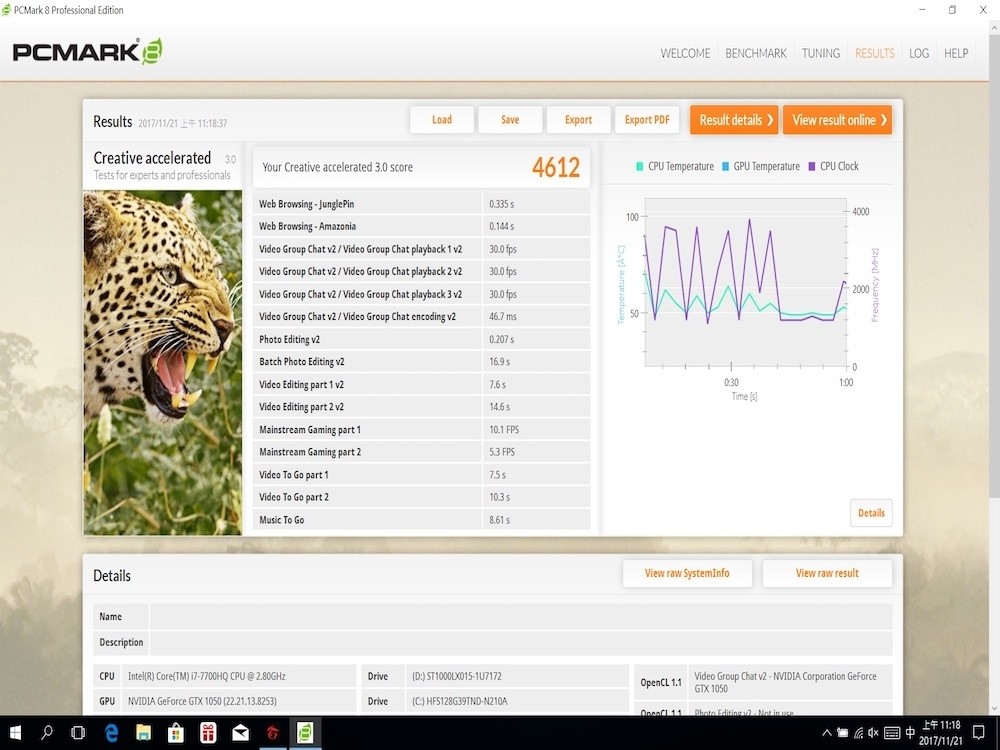Click the Task View icon
The width and height of the screenshot is (1000, 750).
point(78,733)
